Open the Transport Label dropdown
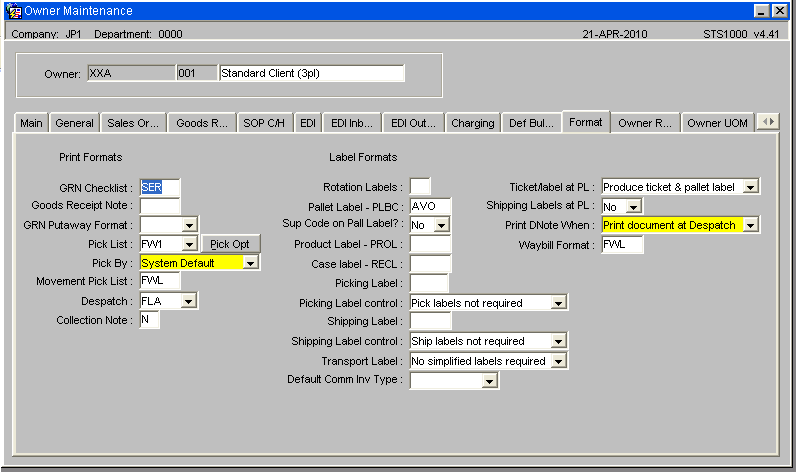The width and height of the screenshot is (796, 472). (x=558, y=361)
